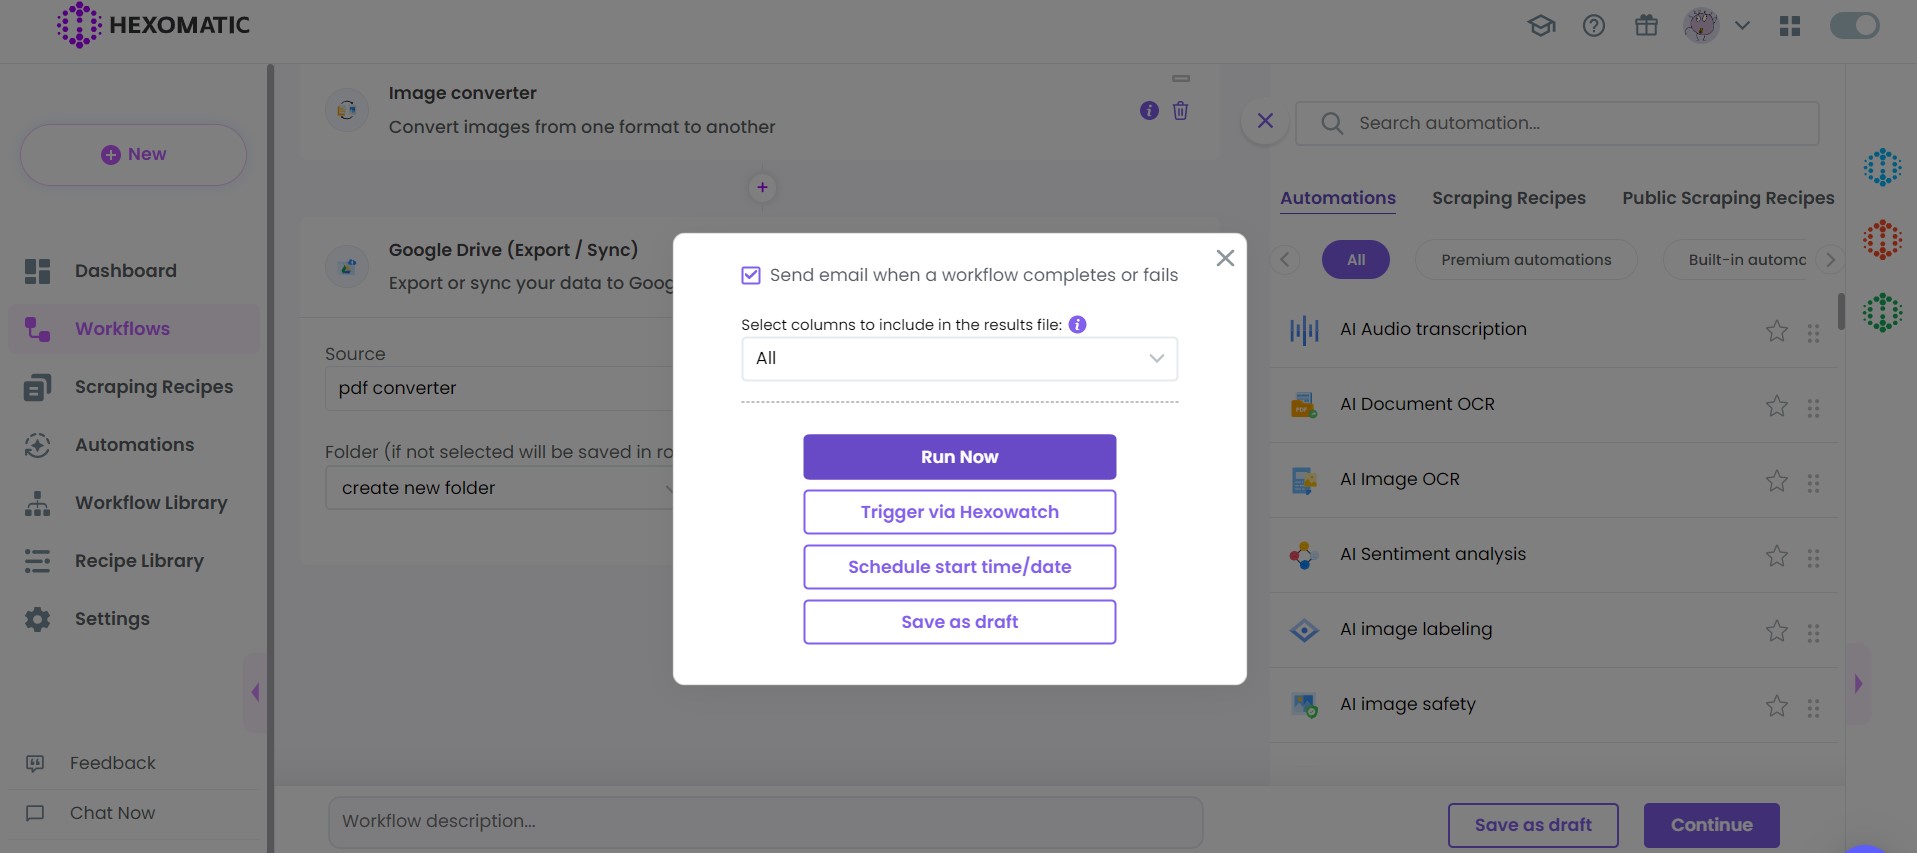
Task: Expand the user avatar menu chevron
Action: [1742, 26]
